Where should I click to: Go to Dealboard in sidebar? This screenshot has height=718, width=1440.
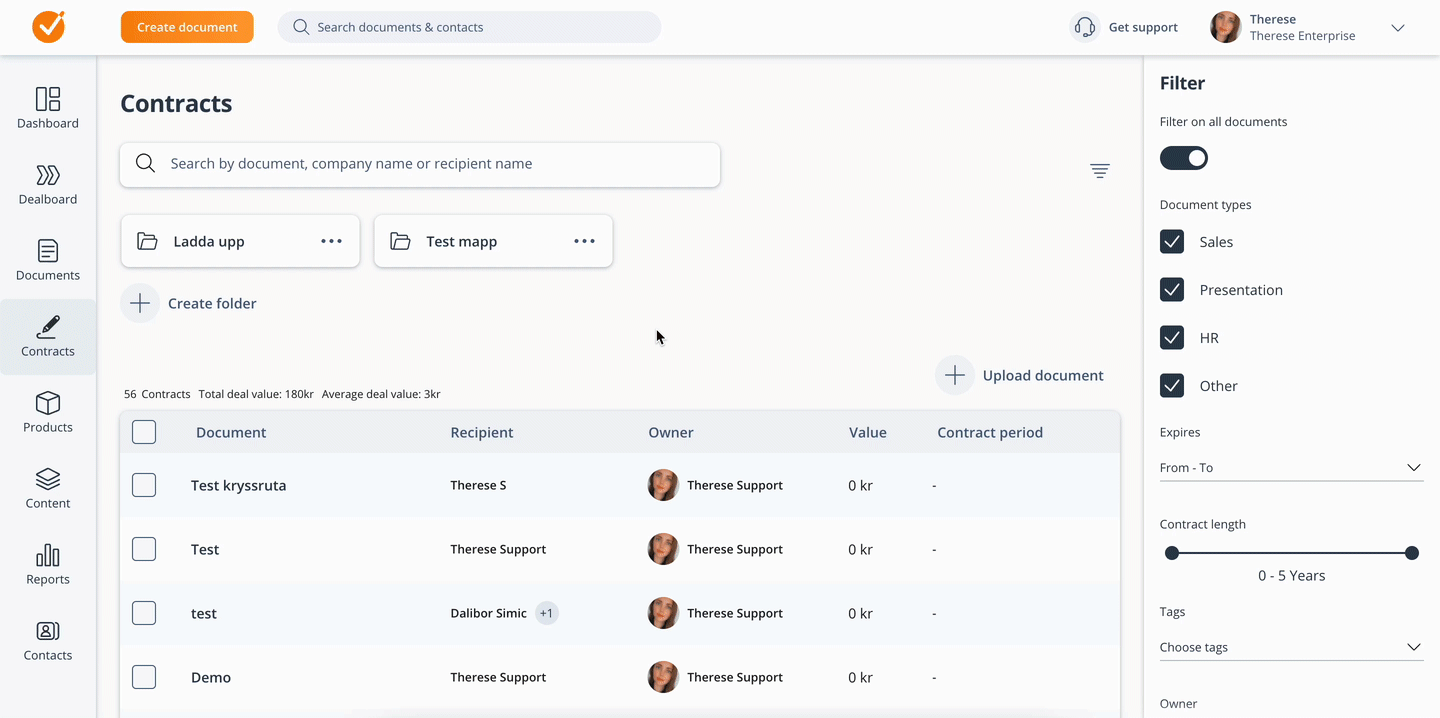pyautogui.click(x=48, y=176)
